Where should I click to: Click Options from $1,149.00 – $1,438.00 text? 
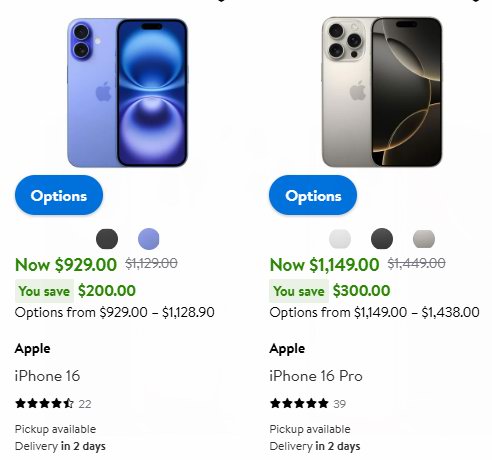pos(374,313)
